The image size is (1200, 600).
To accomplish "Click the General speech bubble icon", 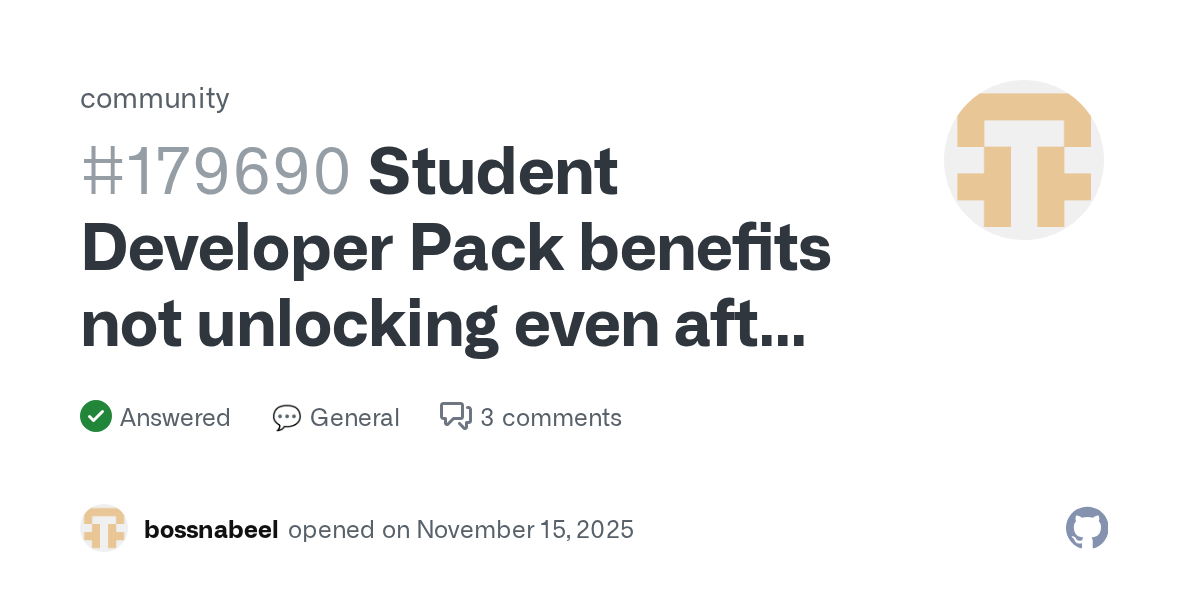I will click(x=287, y=417).
